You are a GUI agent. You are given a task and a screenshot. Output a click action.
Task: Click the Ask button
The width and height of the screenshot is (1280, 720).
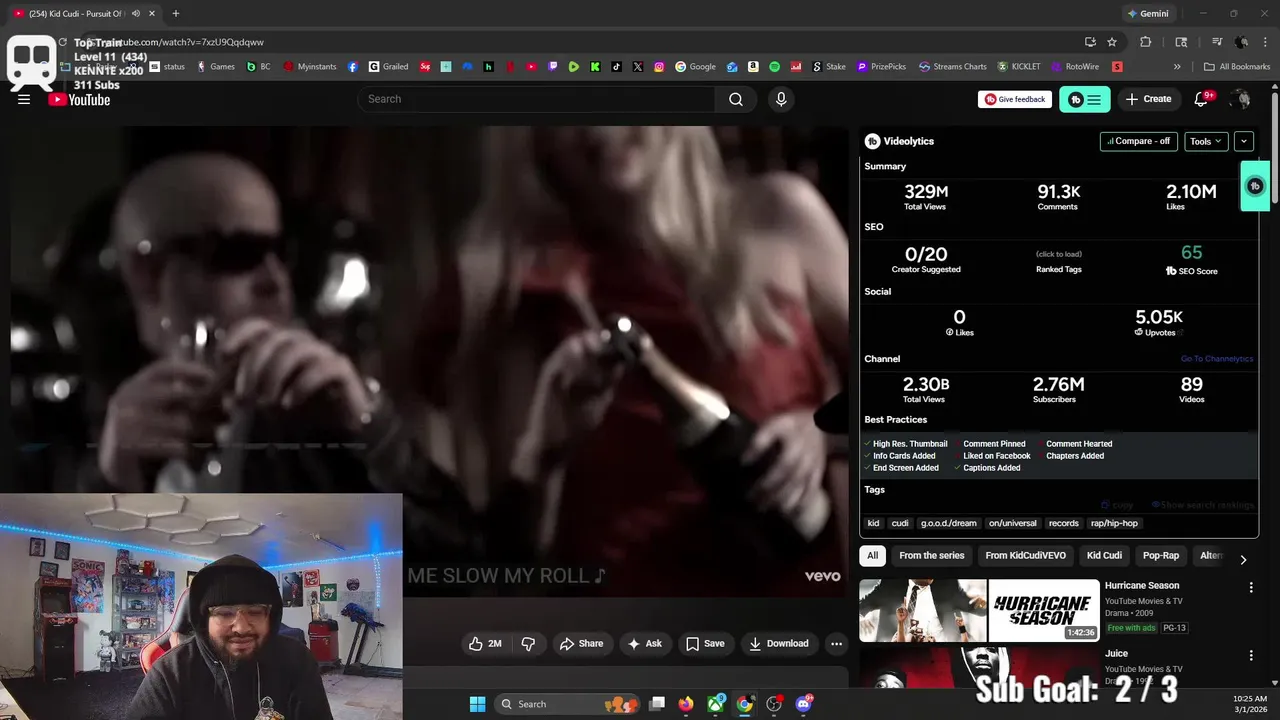(x=644, y=643)
